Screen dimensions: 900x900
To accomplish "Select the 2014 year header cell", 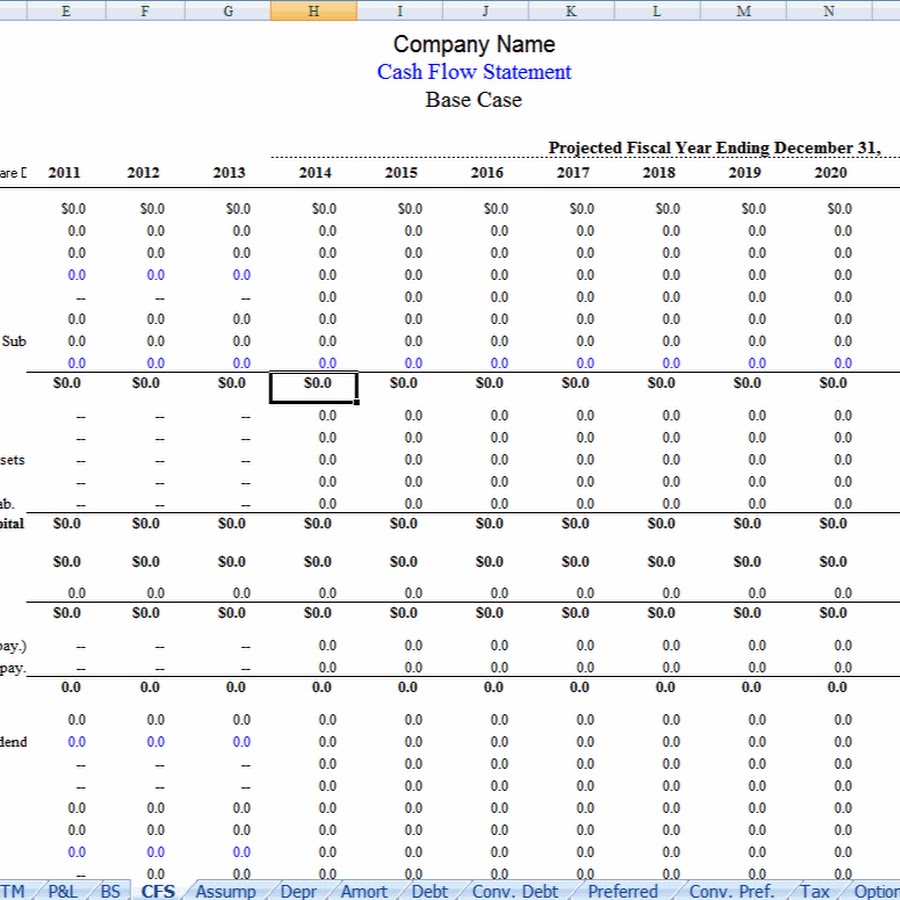I will [x=315, y=172].
